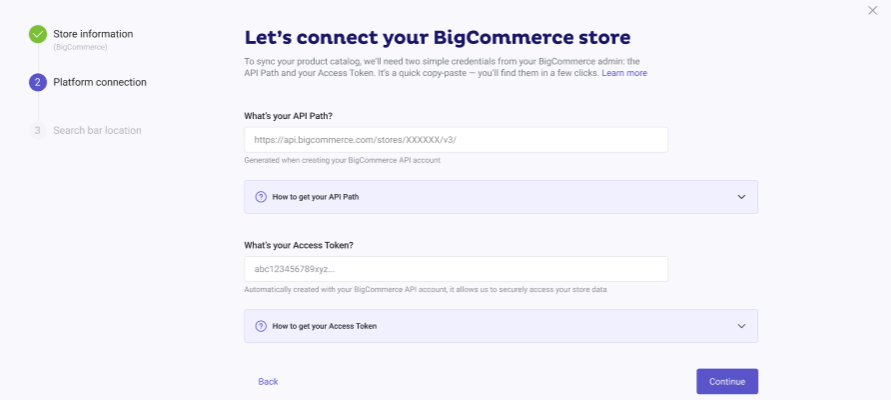Open 'How to get your API Path' section

coord(315,197)
